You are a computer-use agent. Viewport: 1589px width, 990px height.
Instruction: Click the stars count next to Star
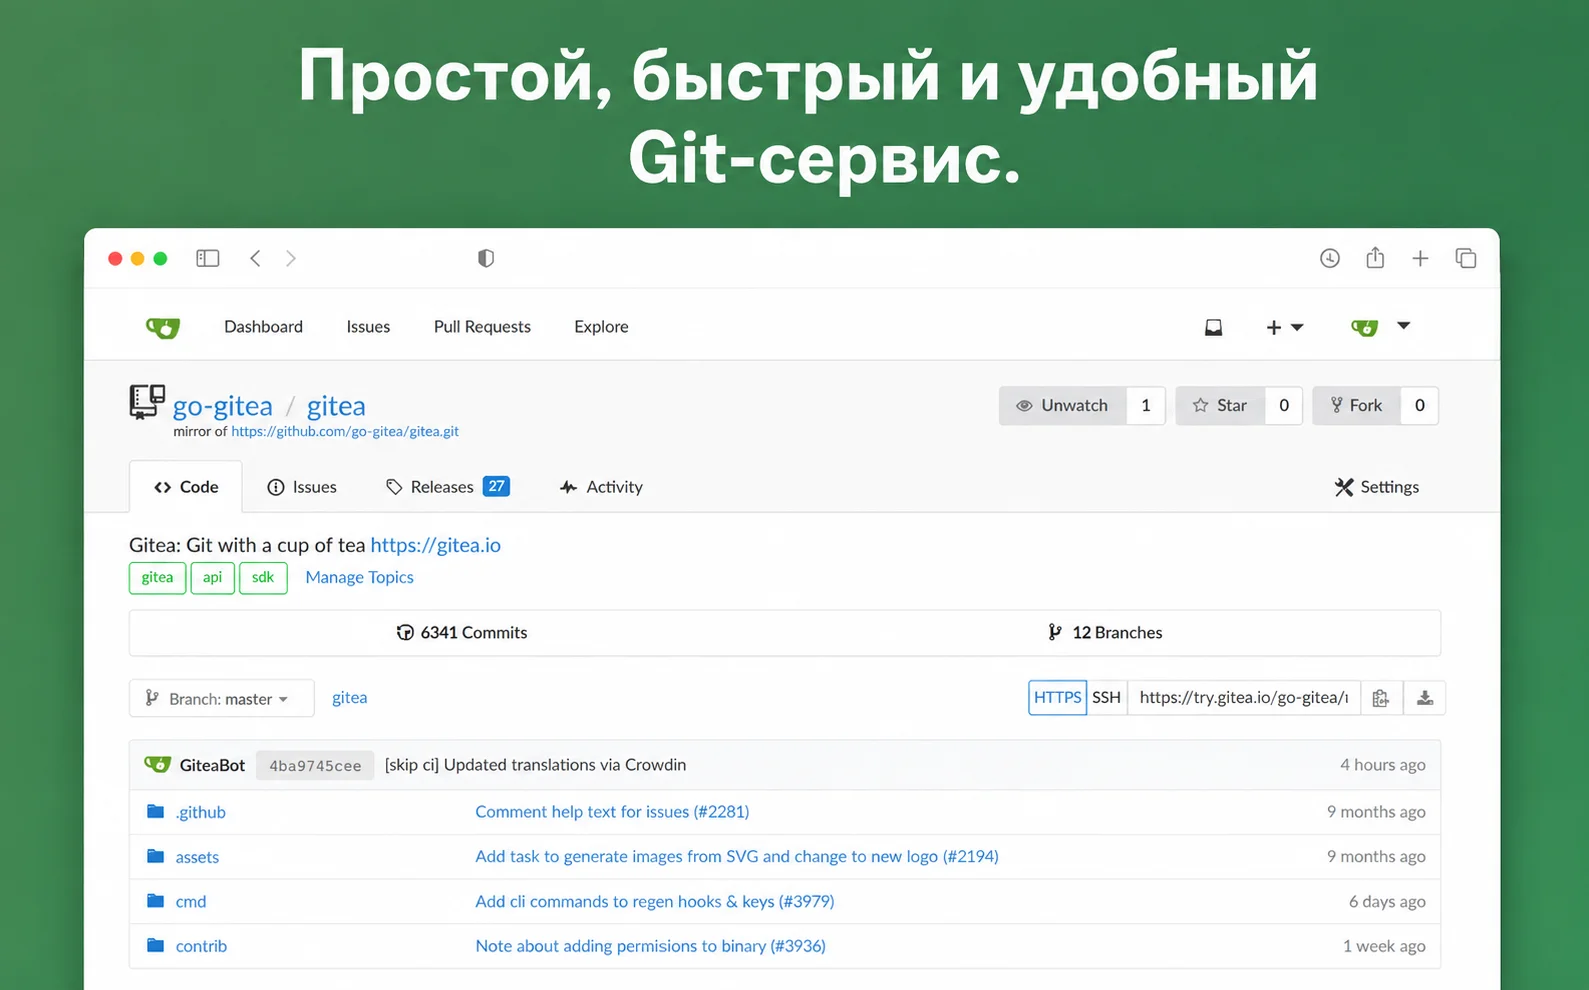click(1284, 406)
